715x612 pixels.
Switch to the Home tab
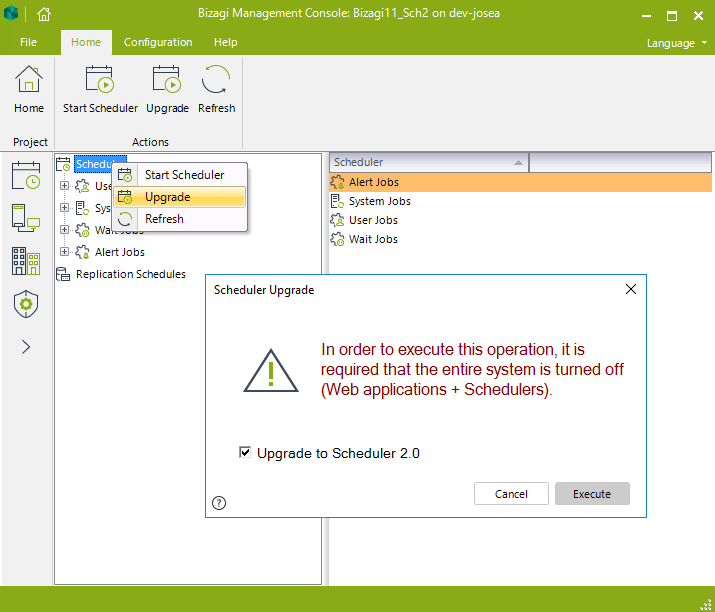click(86, 42)
